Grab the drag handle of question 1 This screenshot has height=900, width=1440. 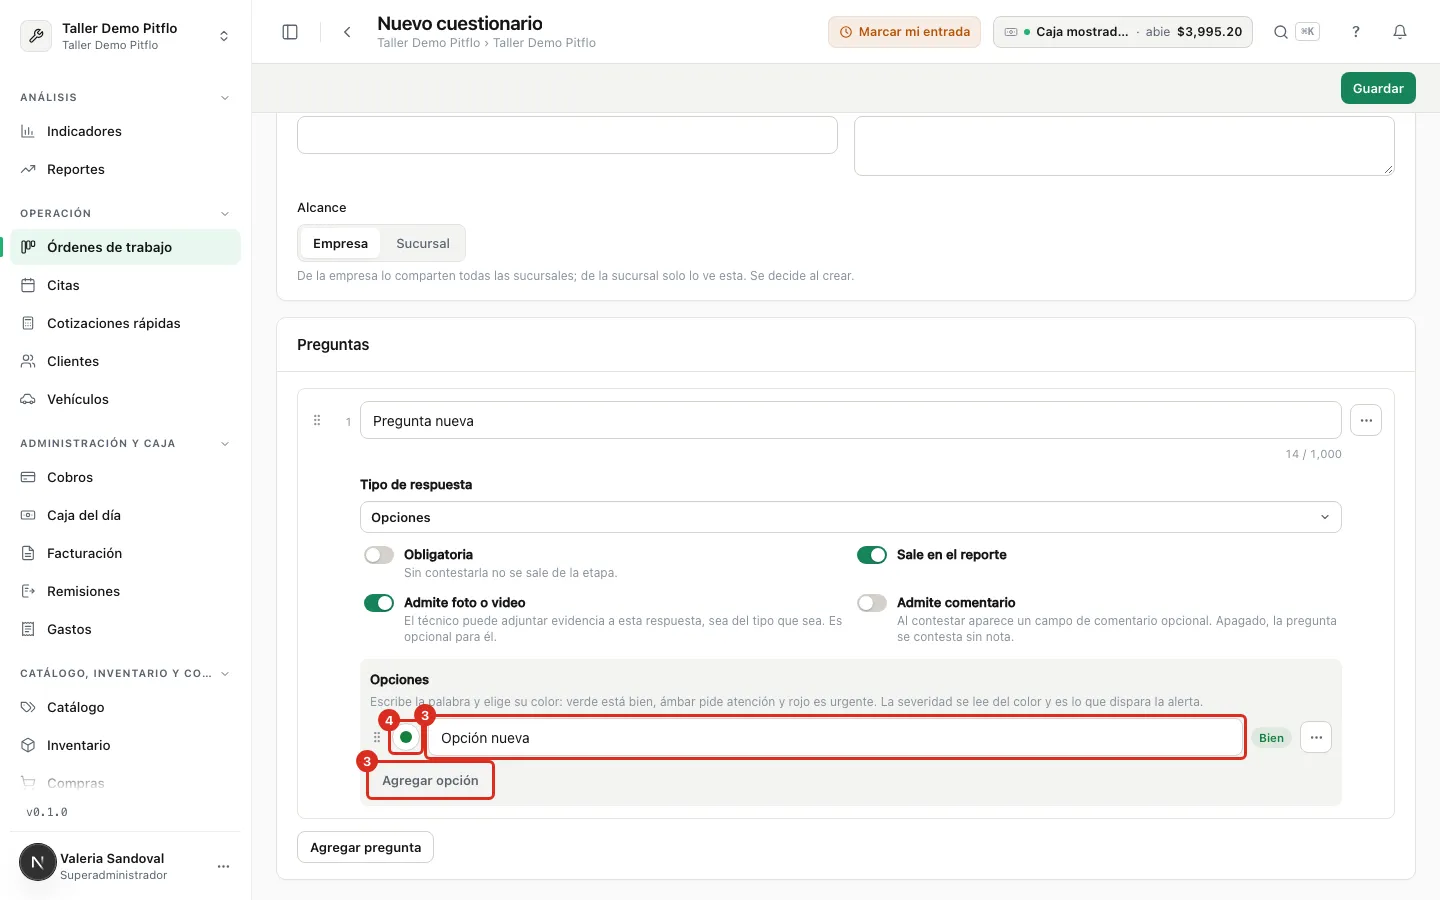click(x=317, y=421)
